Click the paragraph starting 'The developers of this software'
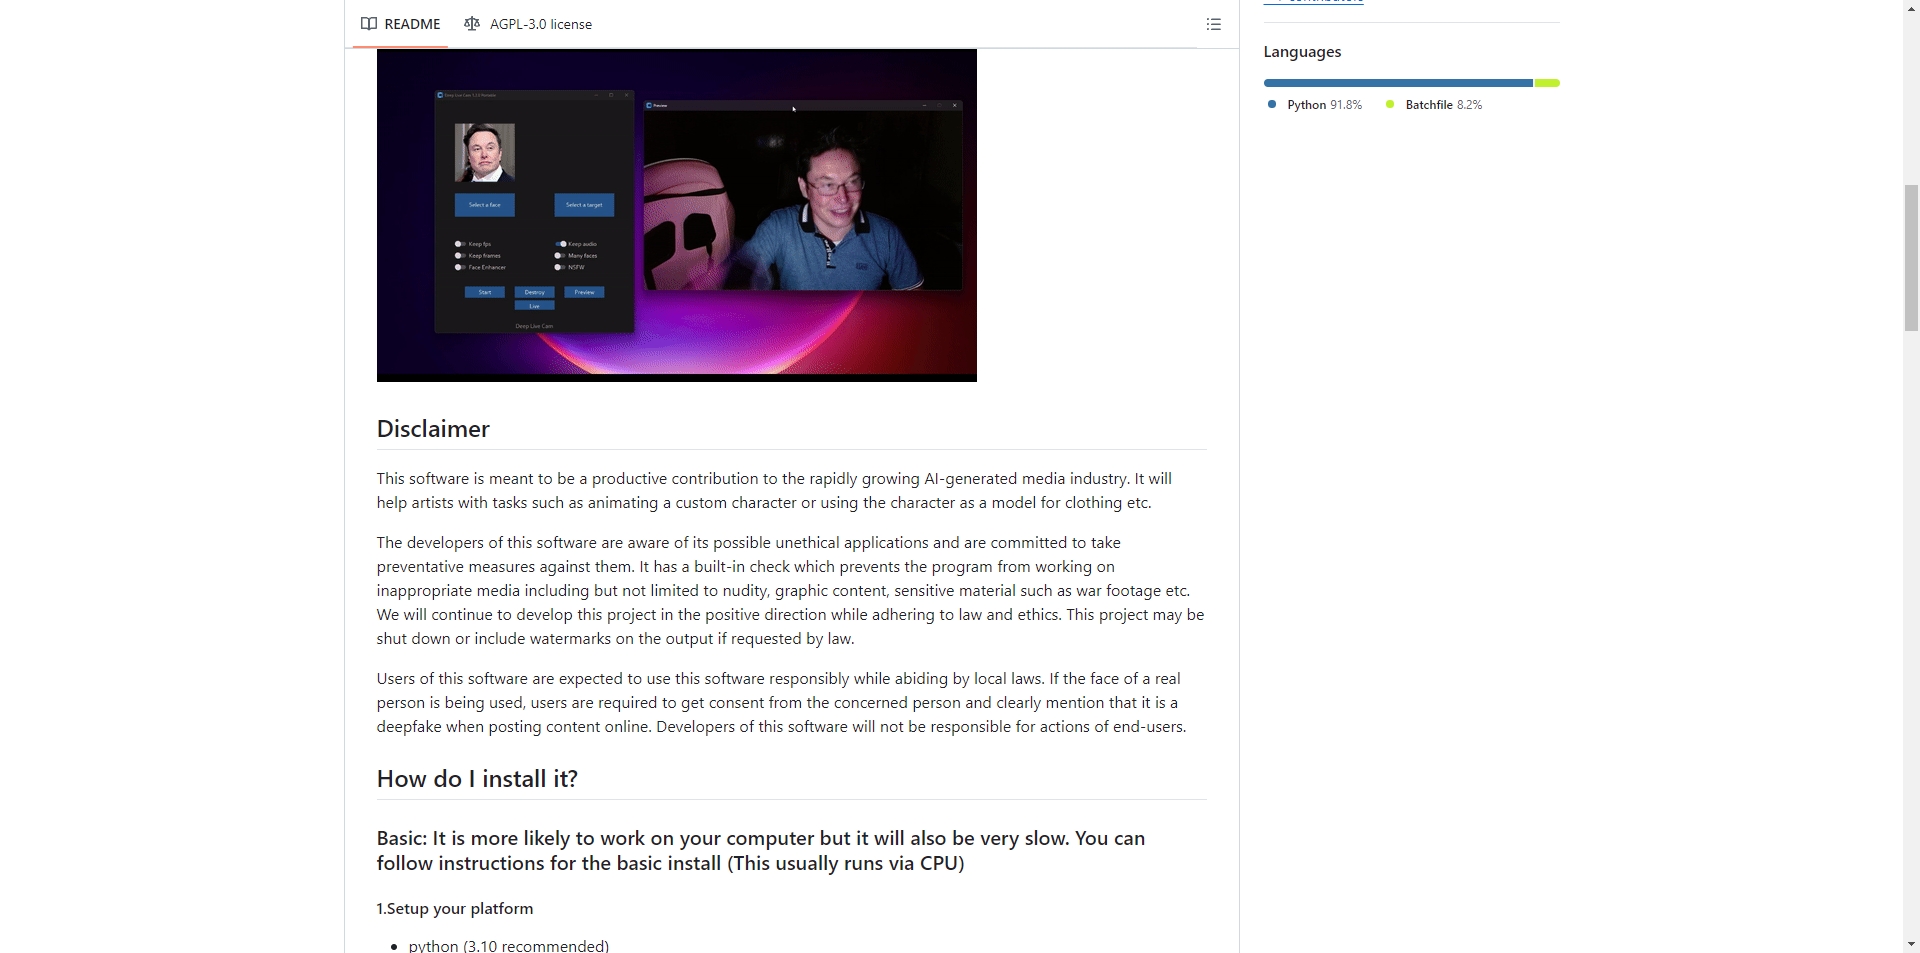Viewport: 1920px width, 953px height. (791, 591)
